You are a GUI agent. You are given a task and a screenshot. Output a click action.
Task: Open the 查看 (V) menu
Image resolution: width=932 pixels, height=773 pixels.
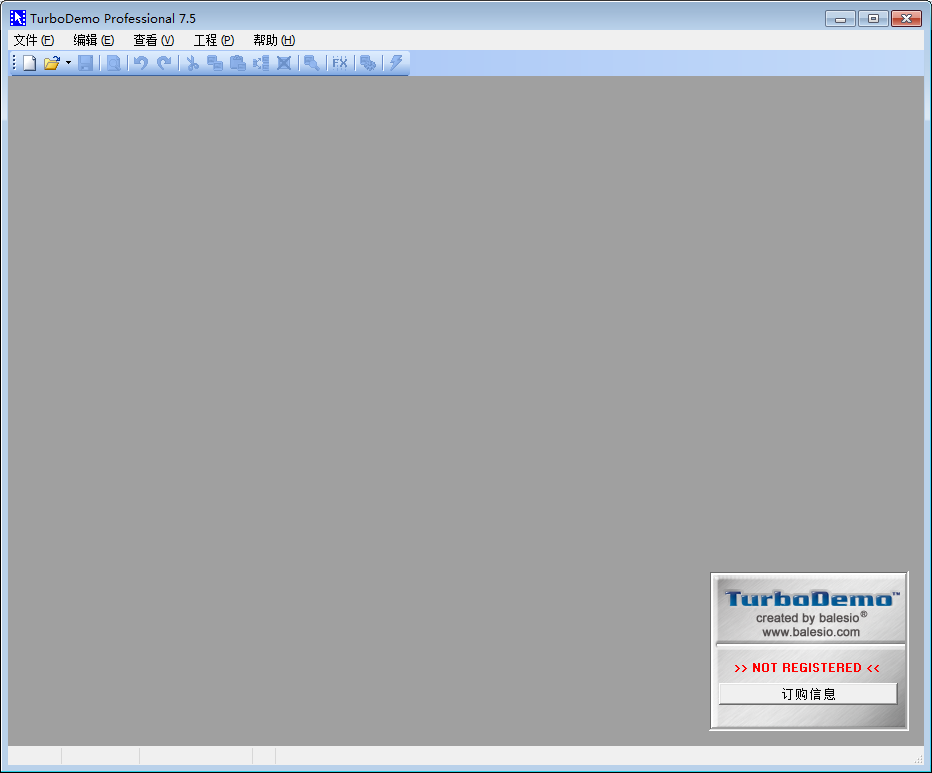point(153,40)
